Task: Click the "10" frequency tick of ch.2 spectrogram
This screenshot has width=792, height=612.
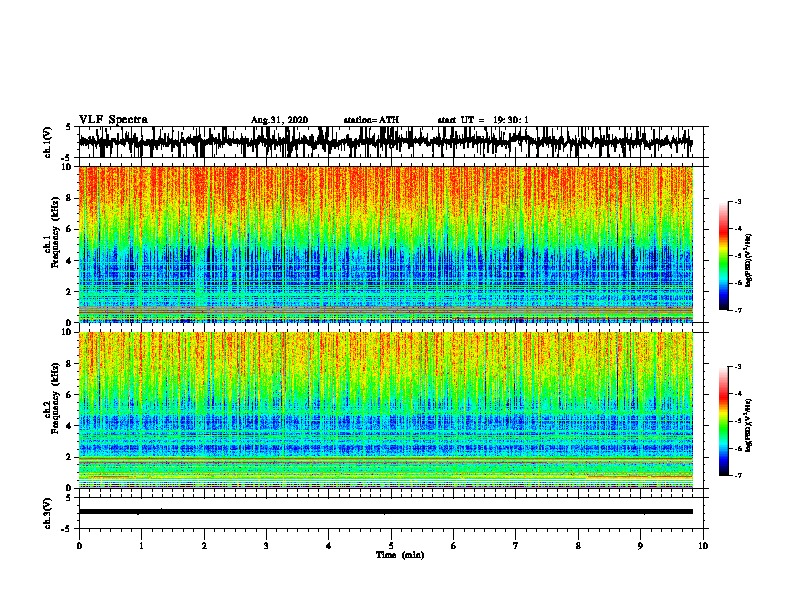Action: 66,332
